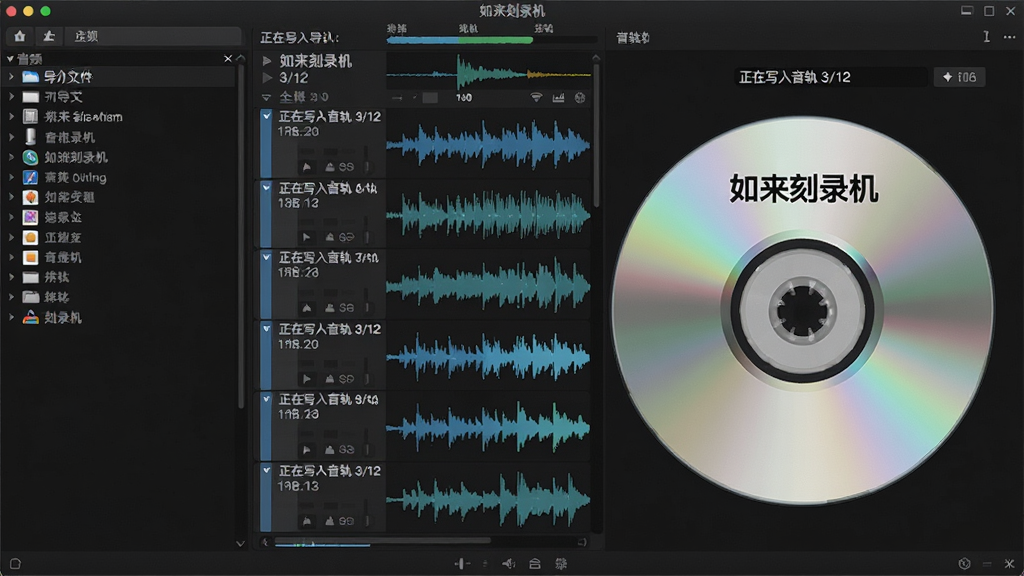Select the sidebar row with the drive icon
1024x576 pixels.
click(118, 137)
